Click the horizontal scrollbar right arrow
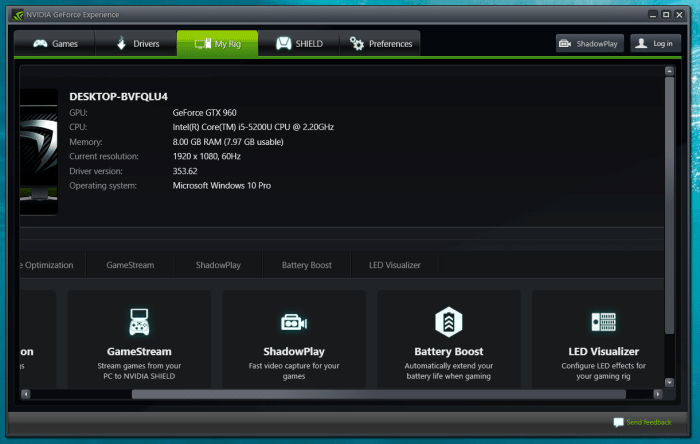700x444 pixels. coord(658,394)
